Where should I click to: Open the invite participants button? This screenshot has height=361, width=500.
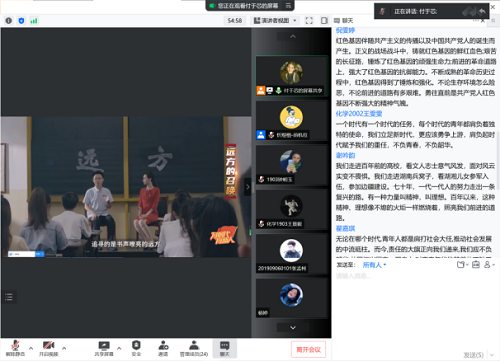163,348
